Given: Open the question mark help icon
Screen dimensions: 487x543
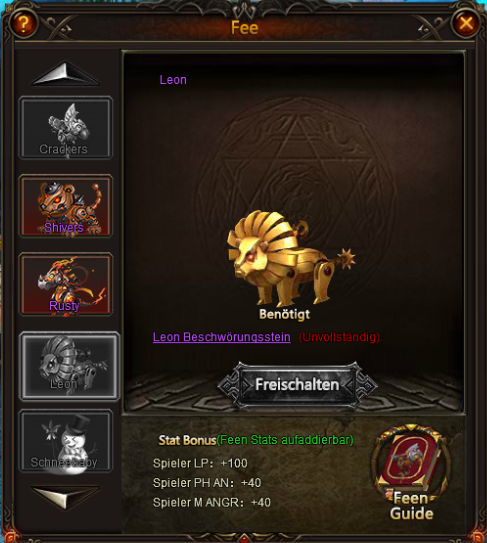Looking at the screenshot, I should [x=23, y=24].
